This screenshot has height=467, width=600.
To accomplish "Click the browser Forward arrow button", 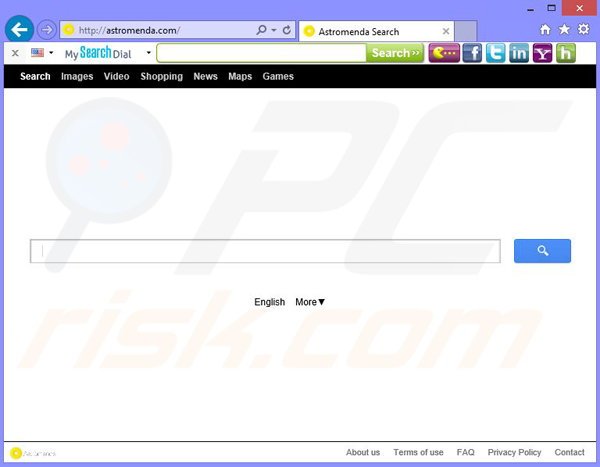I will (47, 29).
